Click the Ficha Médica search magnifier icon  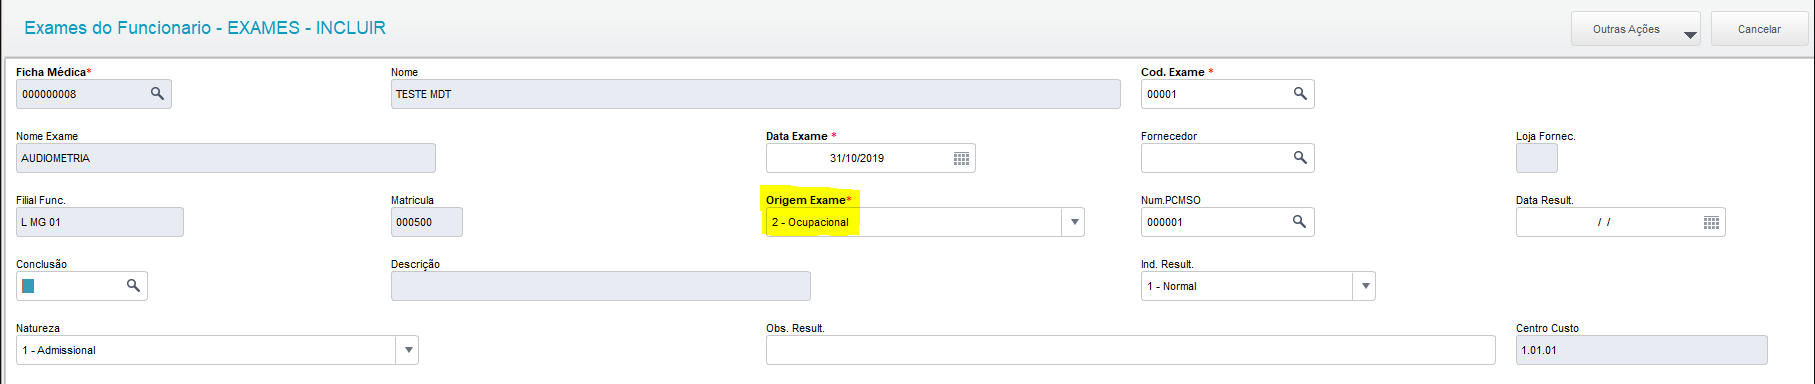[x=157, y=94]
